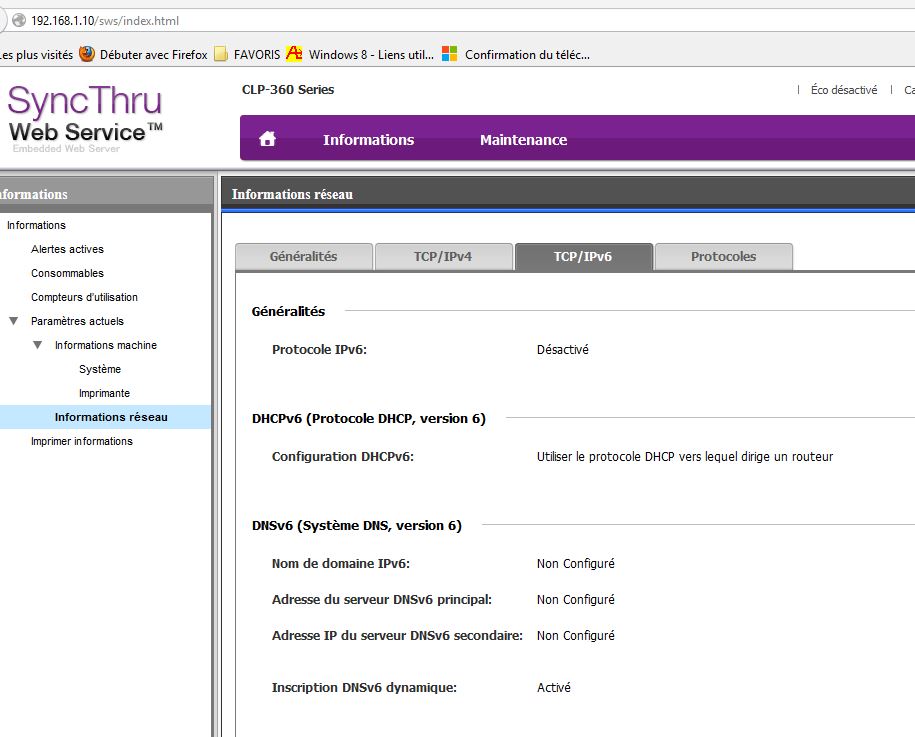Click the Firefox icon beside Débuter avec Firefox

click(87, 54)
